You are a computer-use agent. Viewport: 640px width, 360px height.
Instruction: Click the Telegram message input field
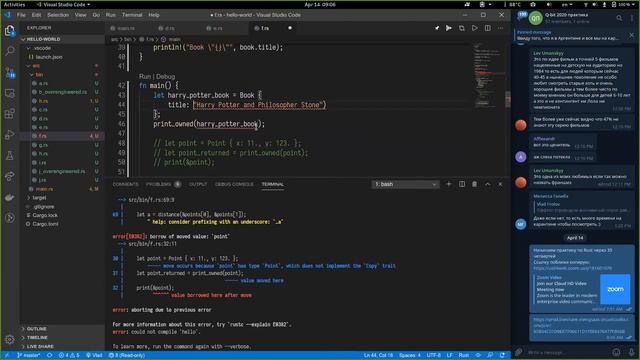(567, 351)
